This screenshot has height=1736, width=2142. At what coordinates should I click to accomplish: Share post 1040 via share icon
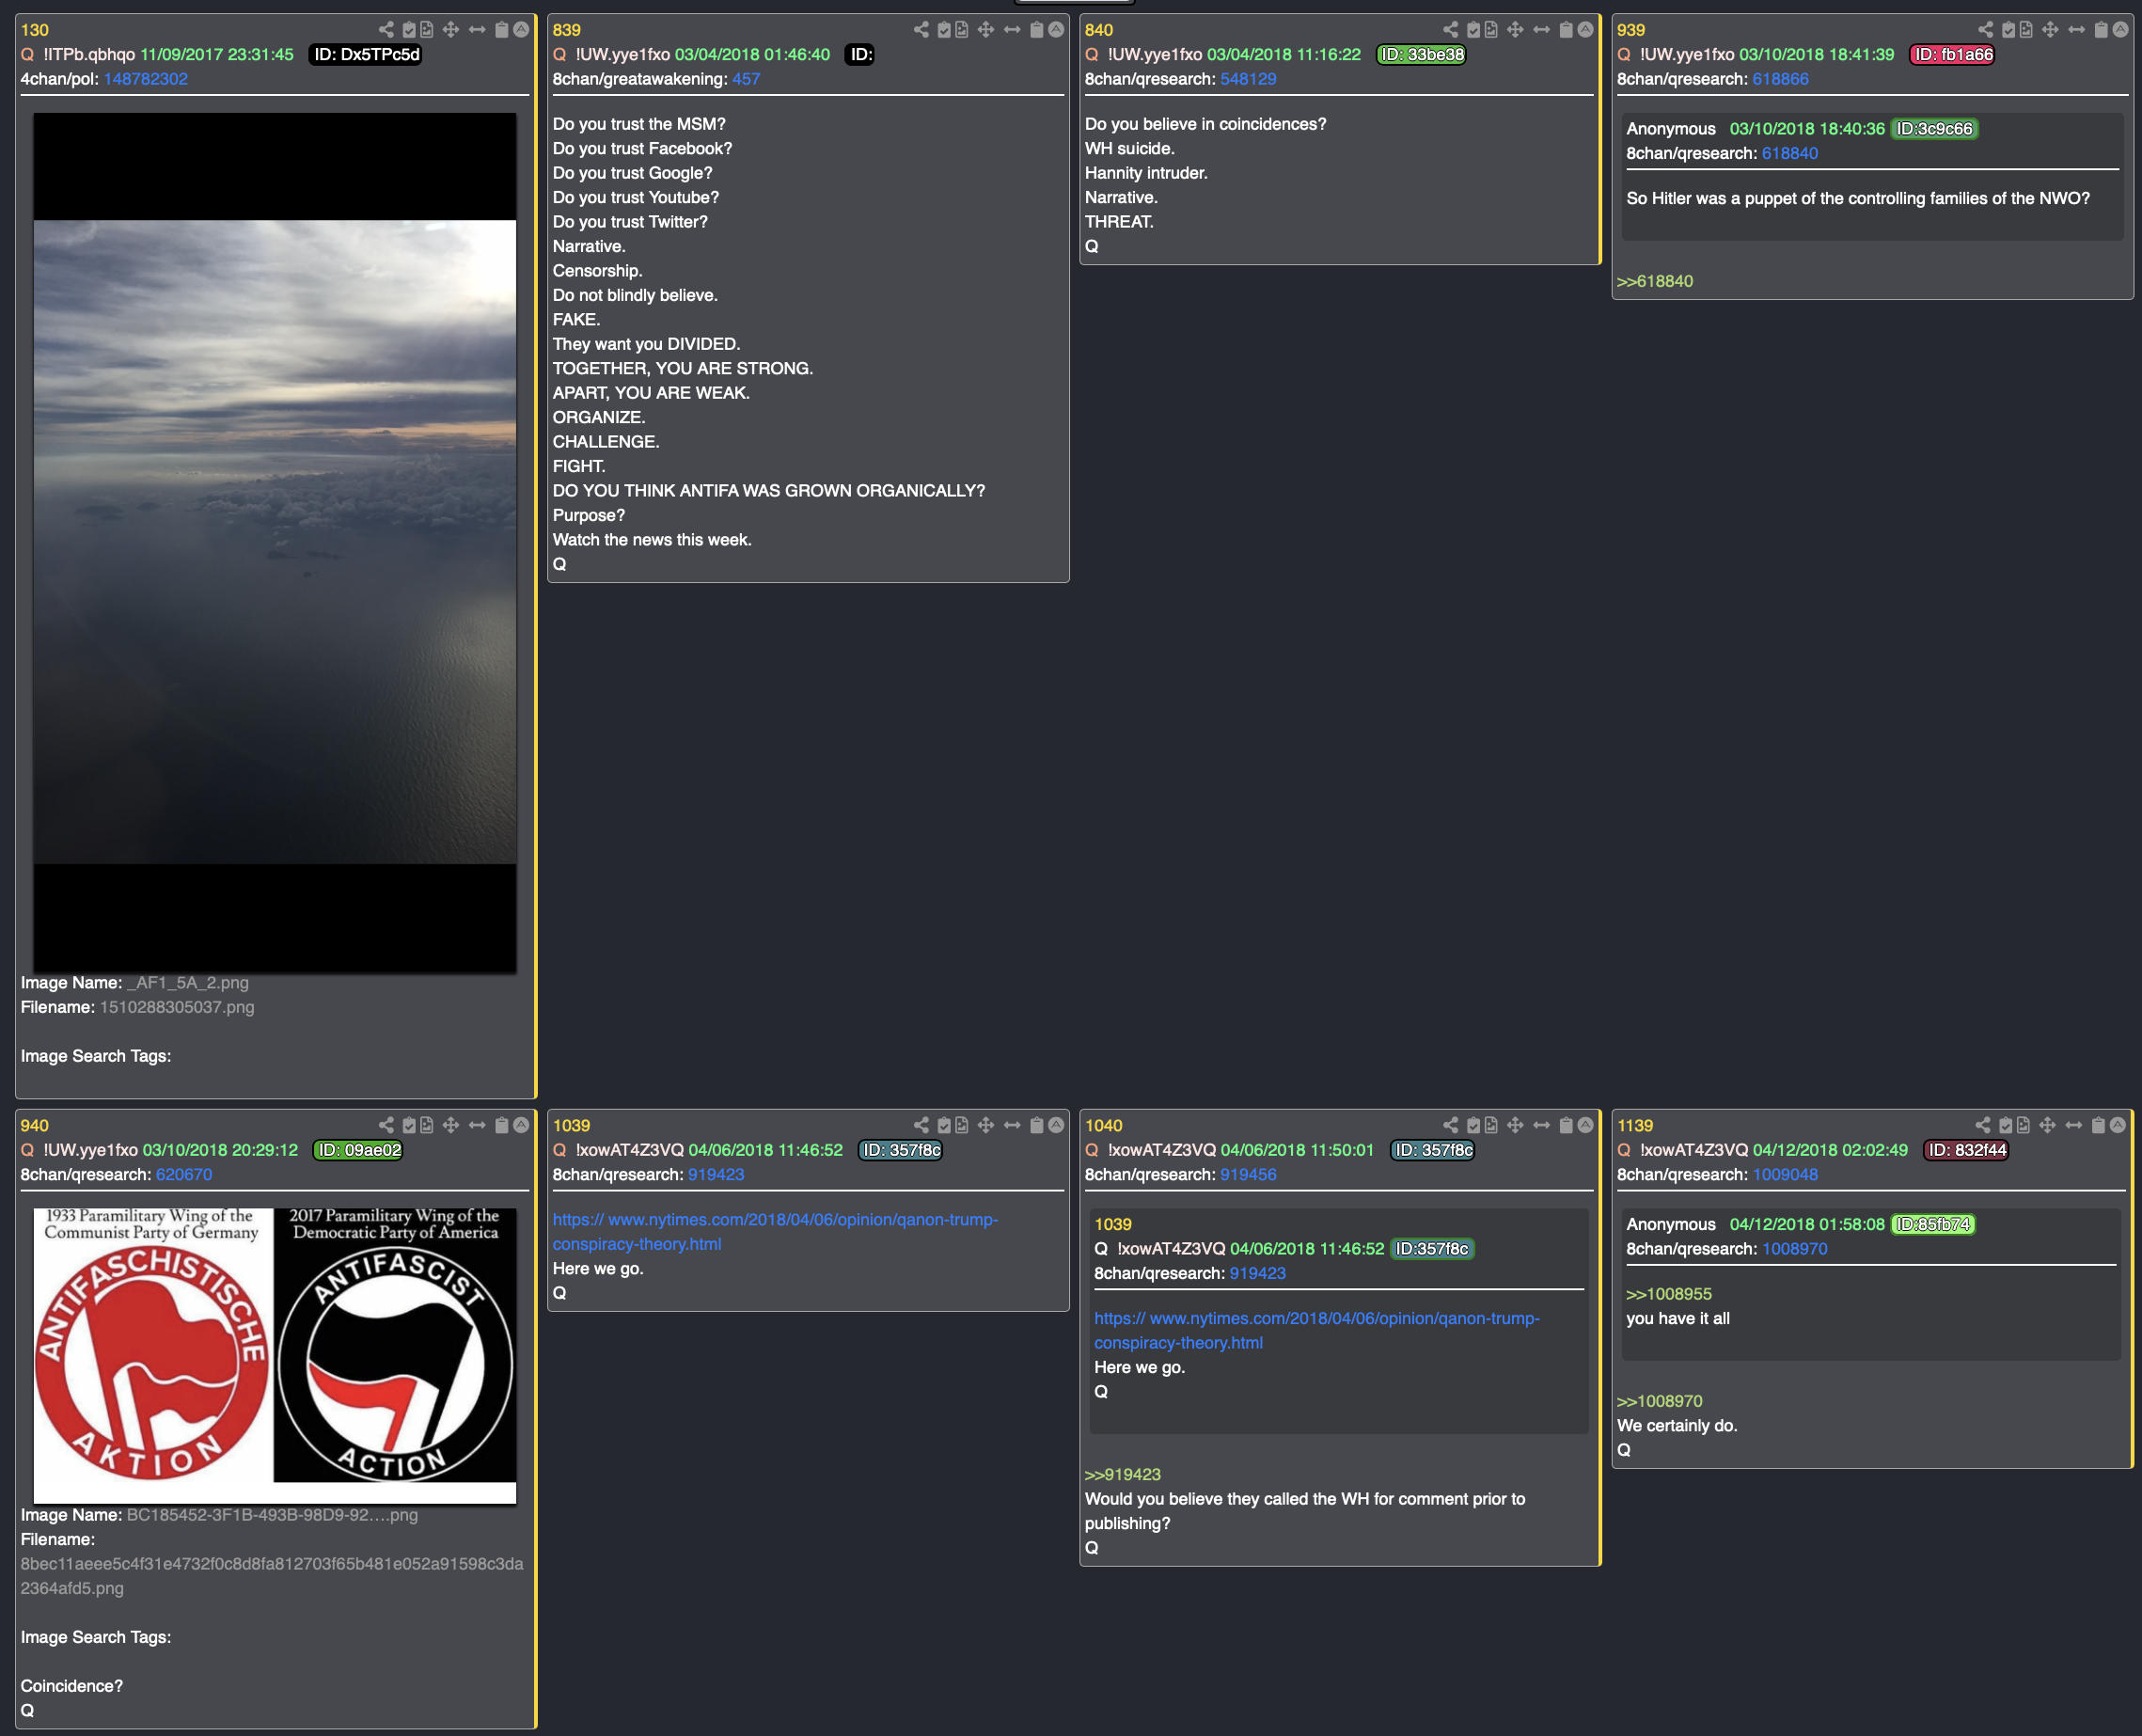point(1451,1125)
